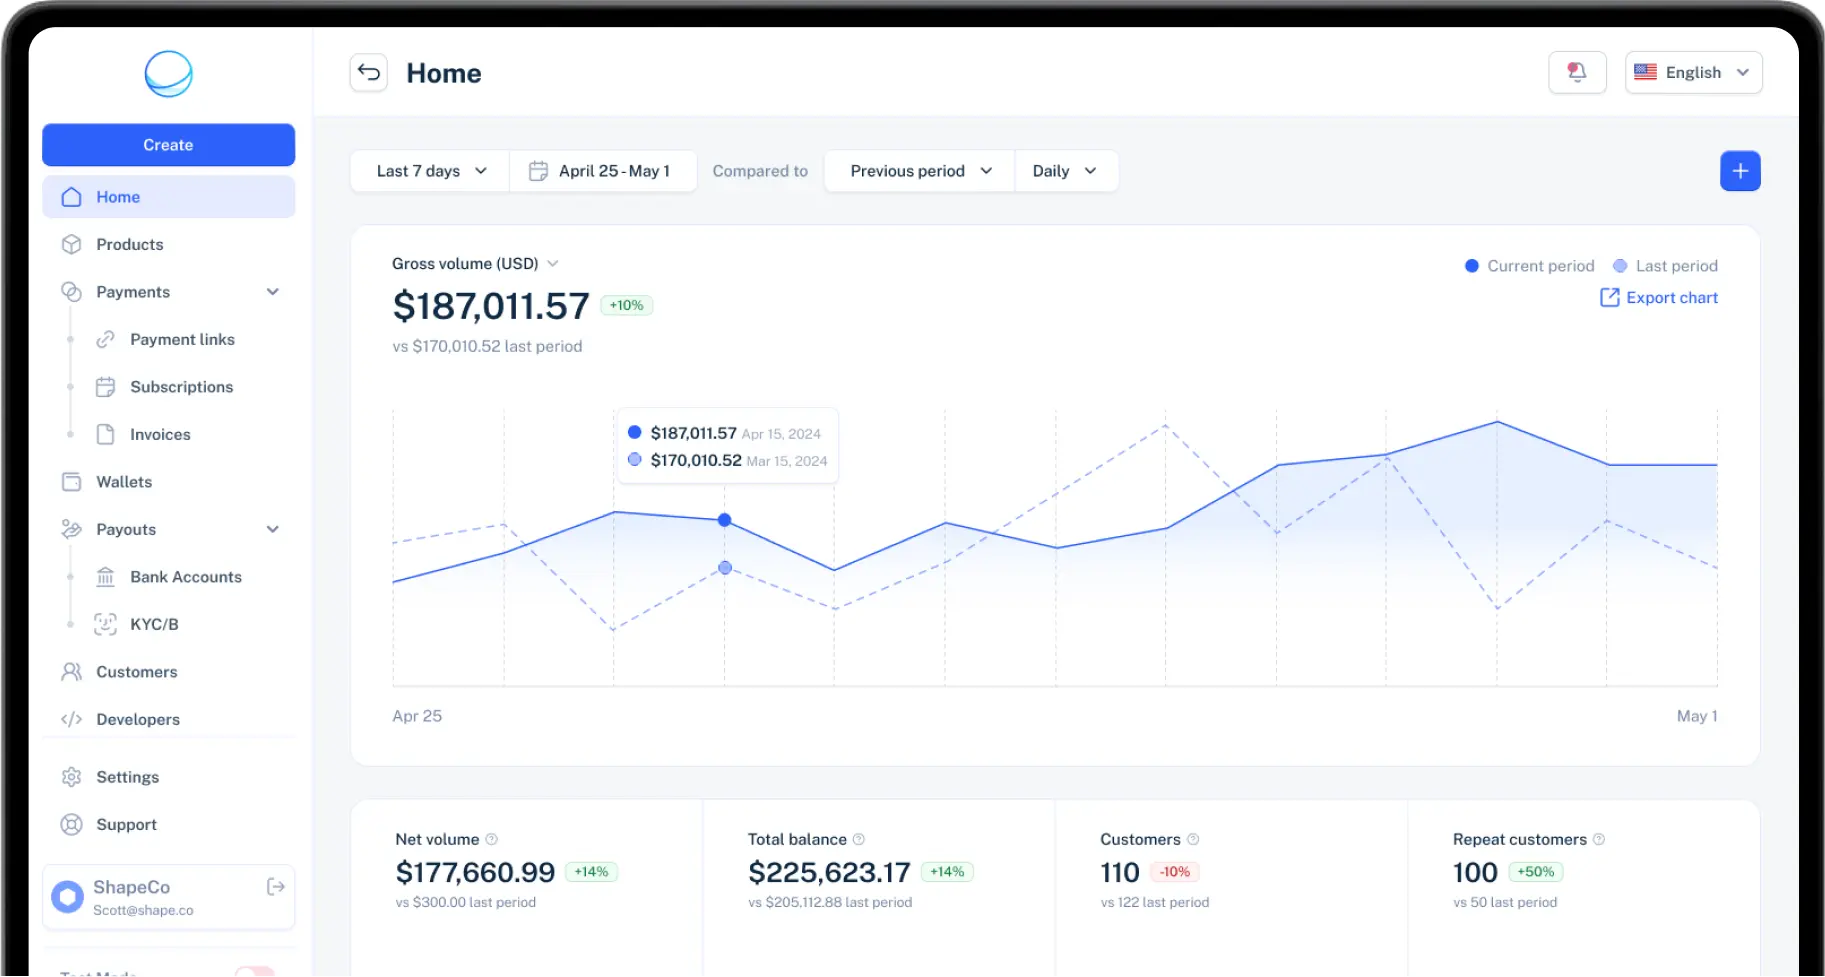Click the $177,660.99 net volume value

point(475,873)
